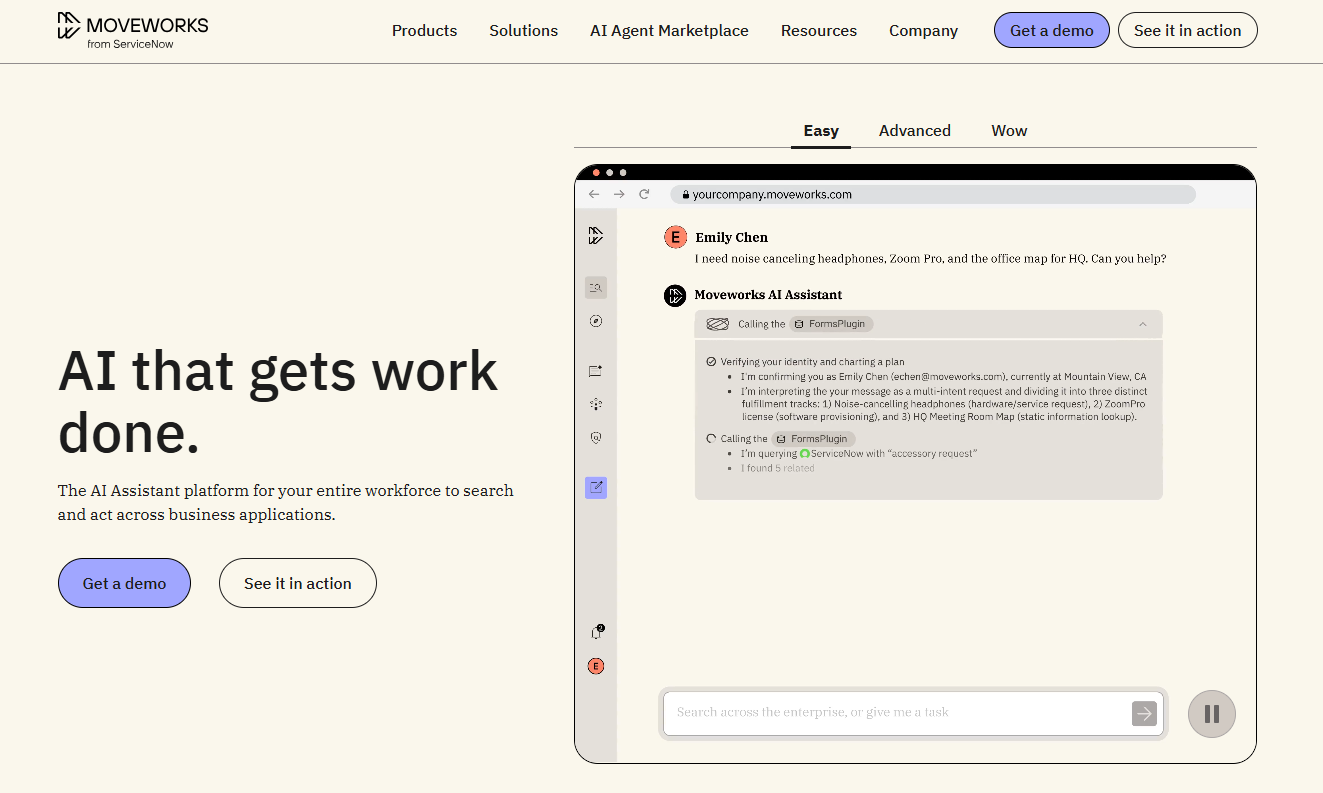The height and width of the screenshot is (793, 1323).
Task: Open the node network sidebar icon
Action: click(596, 404)
